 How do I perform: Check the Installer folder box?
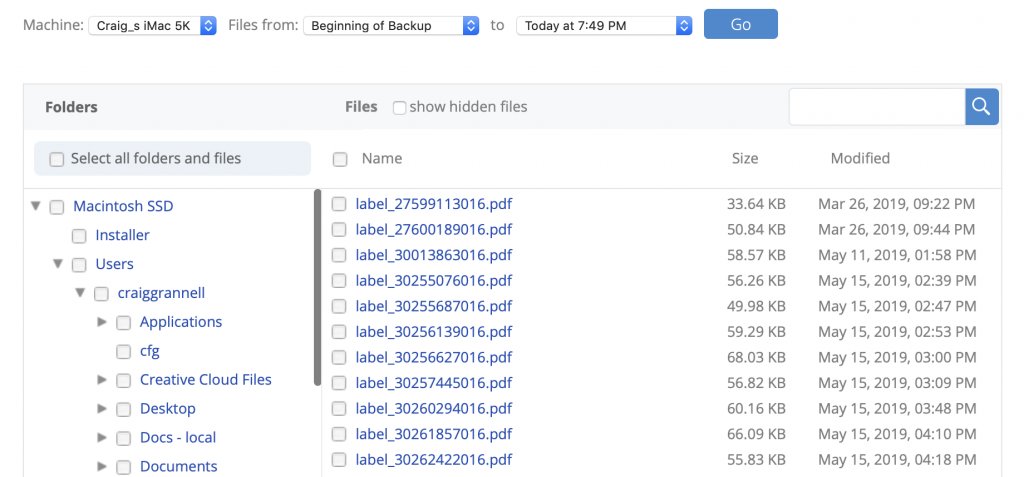point(79,236)
